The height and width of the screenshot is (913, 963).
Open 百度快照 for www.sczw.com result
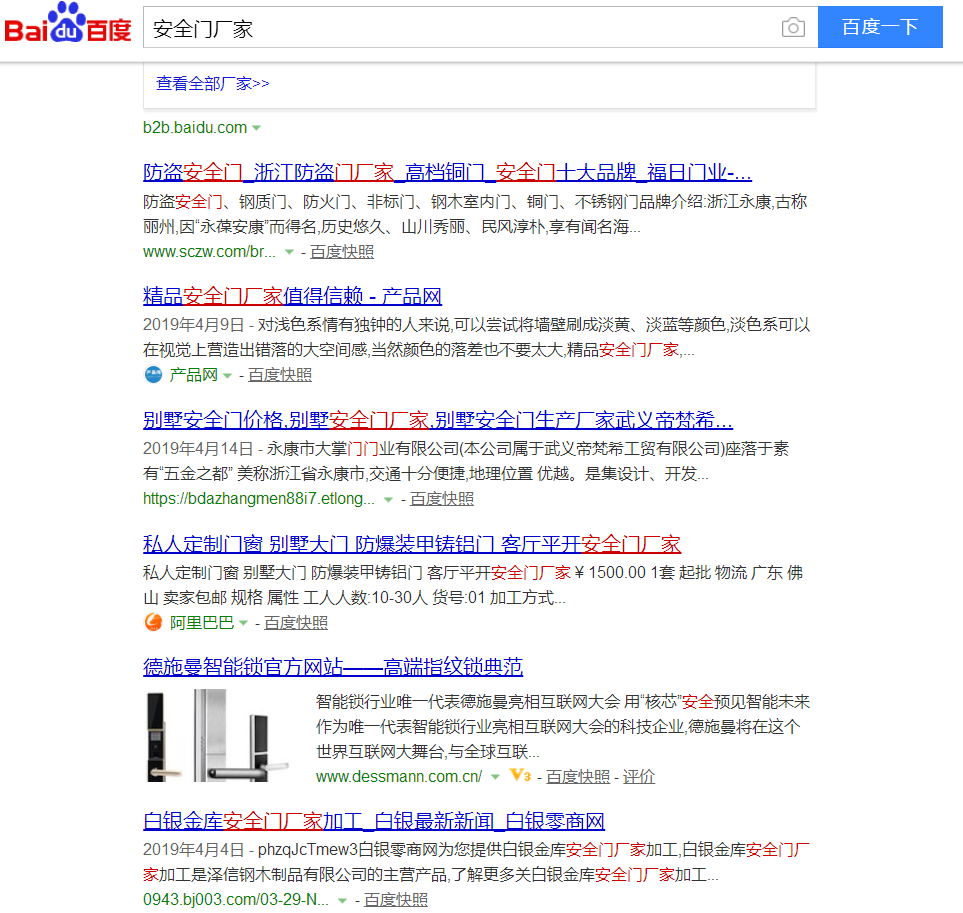(342, 252)
